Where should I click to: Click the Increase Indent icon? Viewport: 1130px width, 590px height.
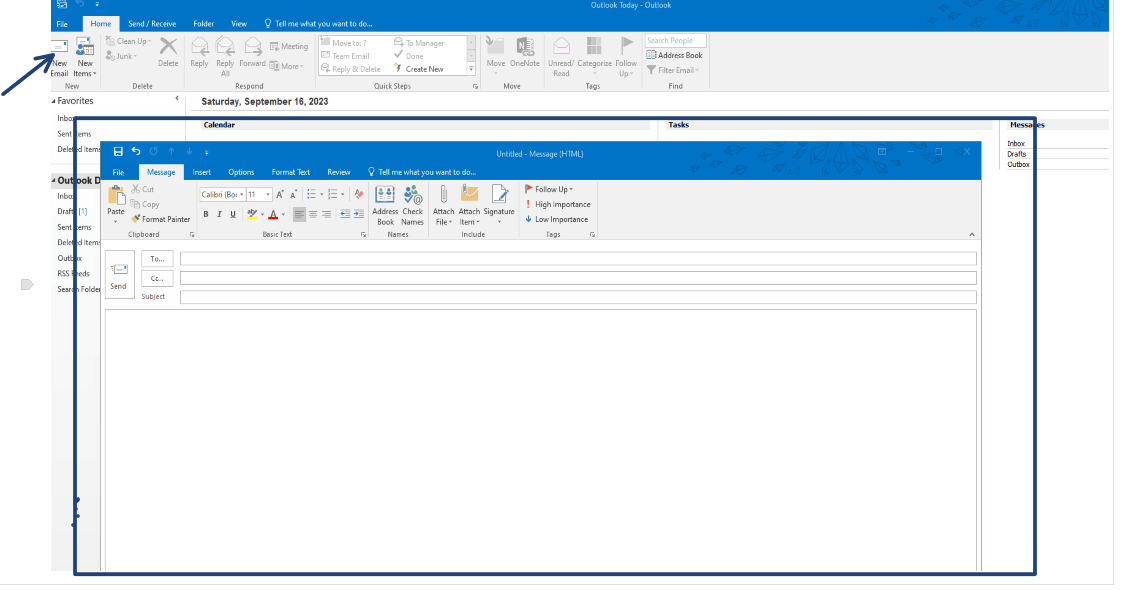tap(358, 214)
